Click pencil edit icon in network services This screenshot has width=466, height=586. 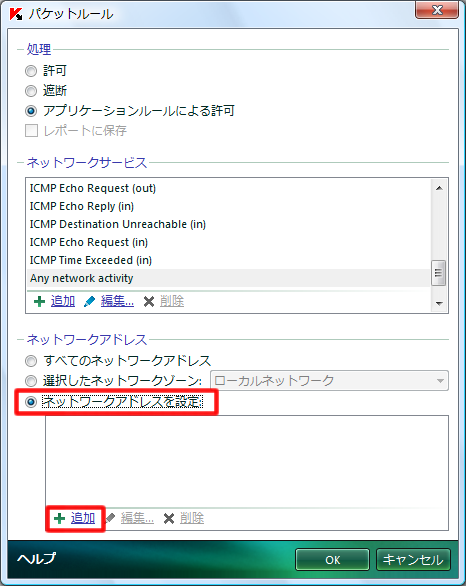[89, 302]
